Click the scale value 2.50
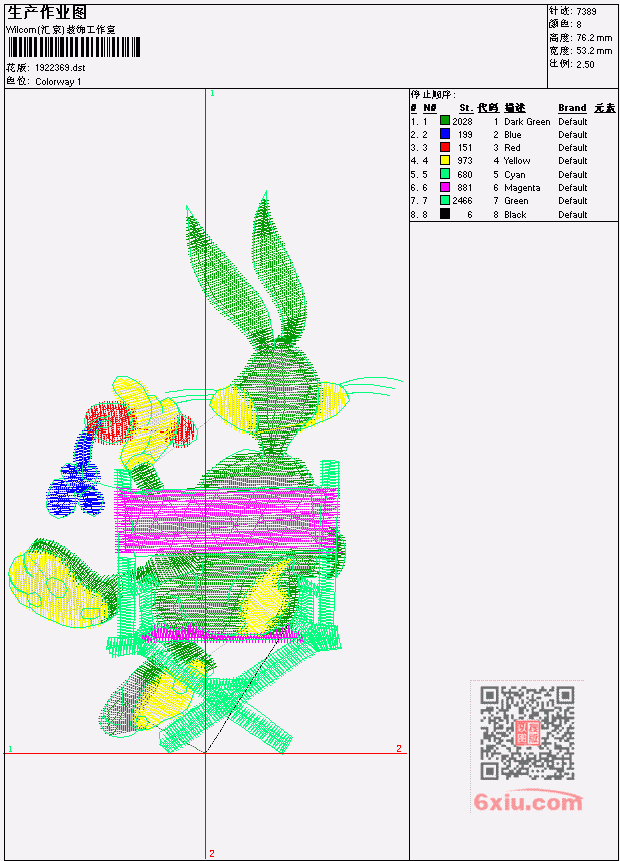620x861 pixels. [x=585, y=64]
